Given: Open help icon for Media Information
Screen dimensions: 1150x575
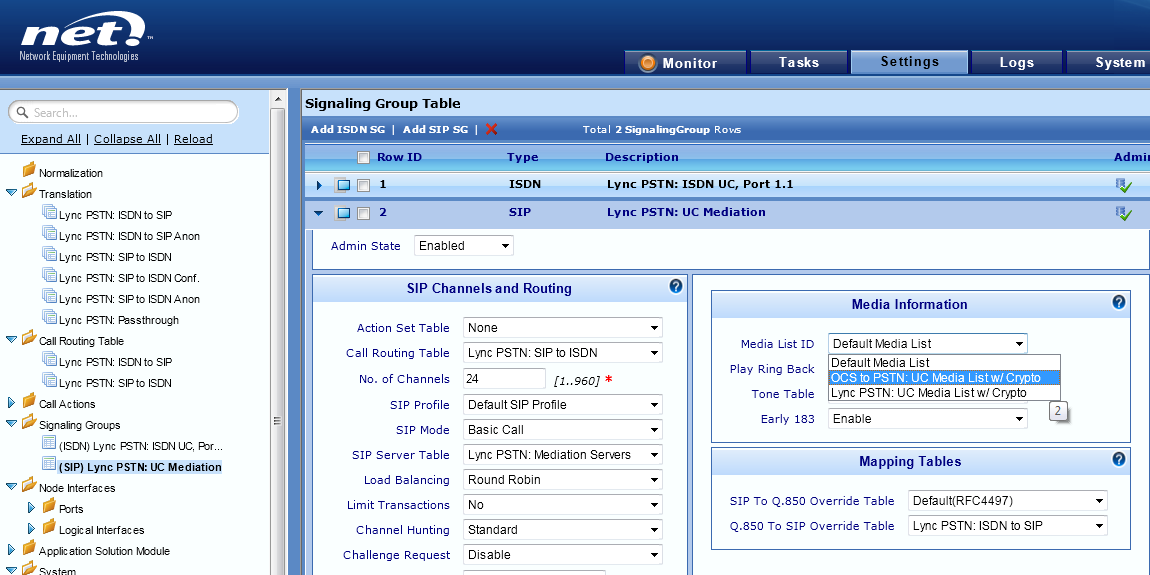Looking at the screenshot, I should point(1119,302).
